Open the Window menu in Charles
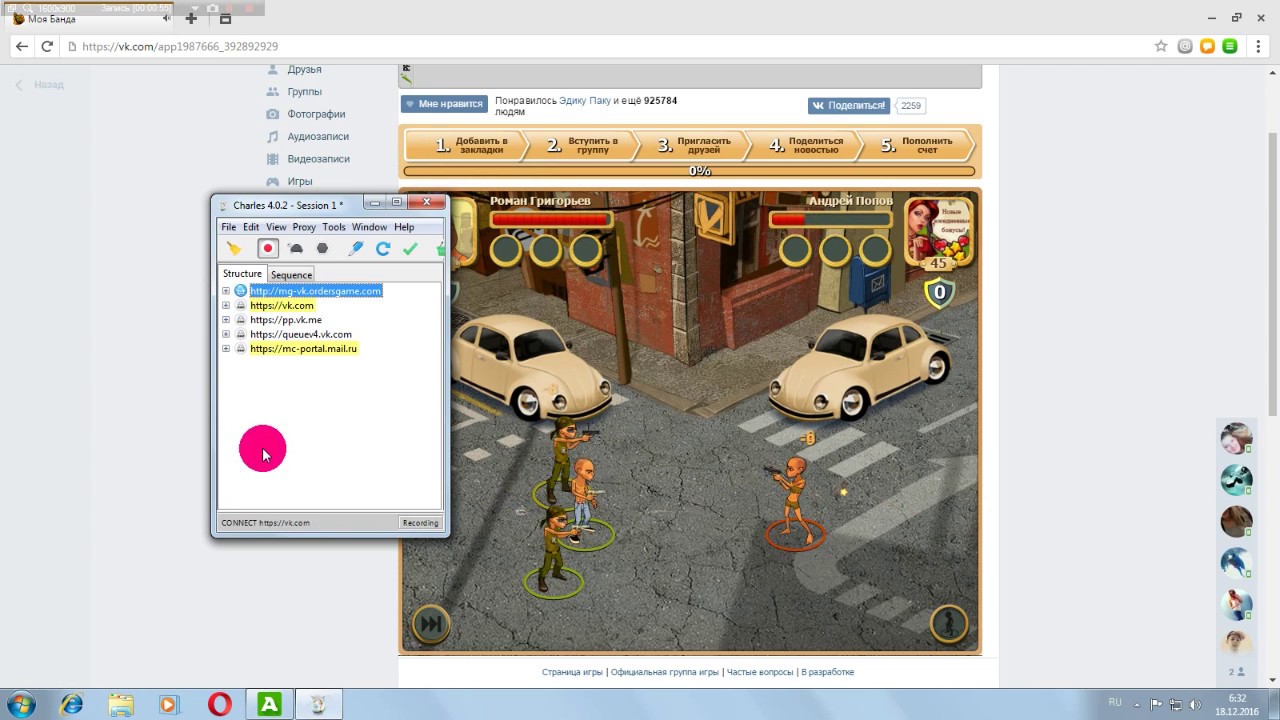The width and height of the screenshot is (1280, 720). [x=369, y=227]
